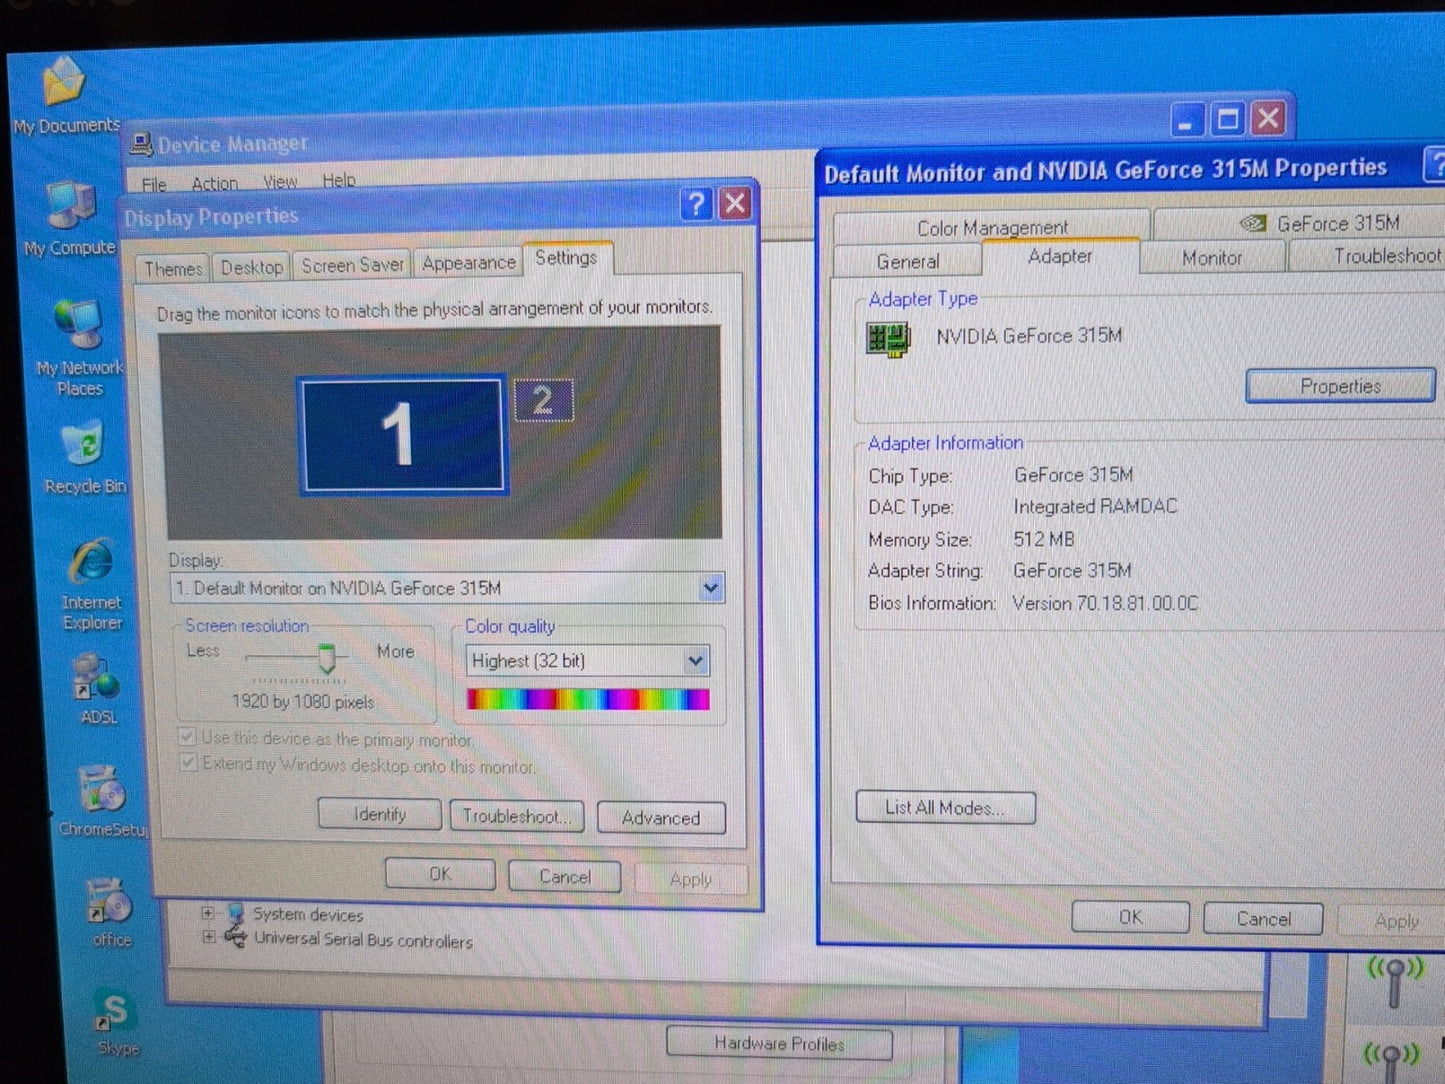Select the Settings tab in Display Properties
Screen dimensions: 1445x1084
tap(566, 258)
